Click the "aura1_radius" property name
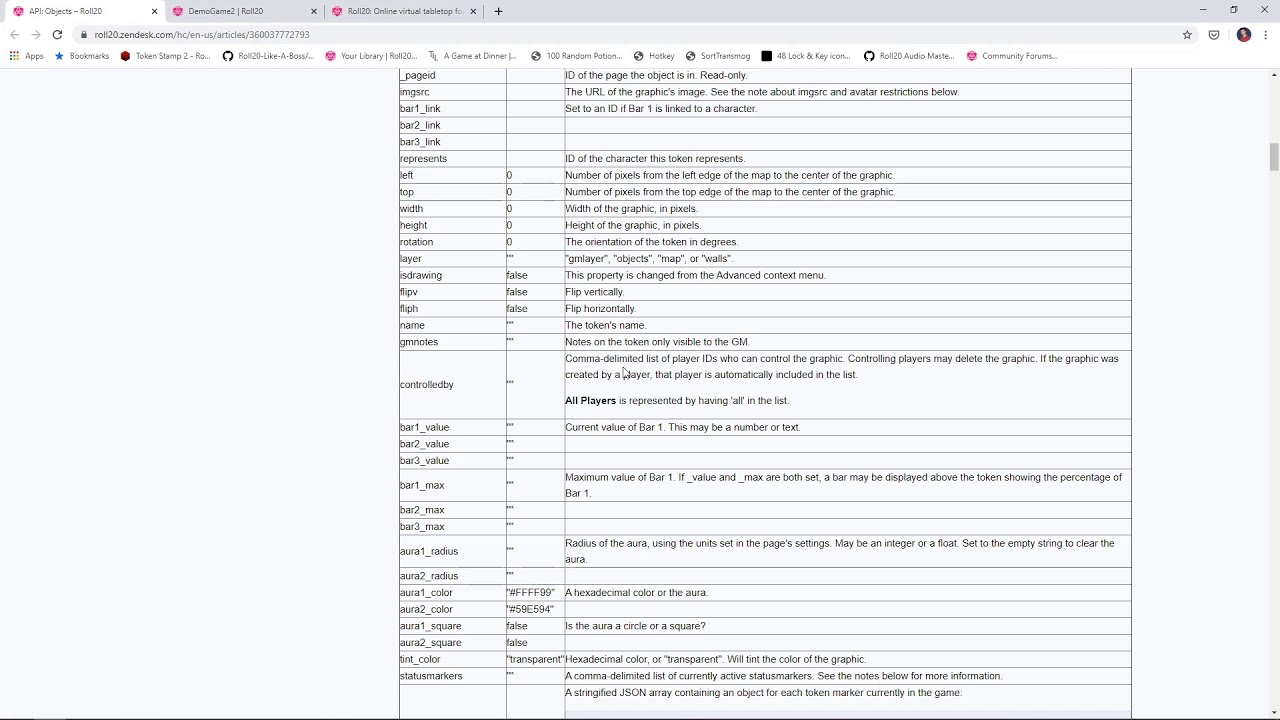 tap(429, 552)
